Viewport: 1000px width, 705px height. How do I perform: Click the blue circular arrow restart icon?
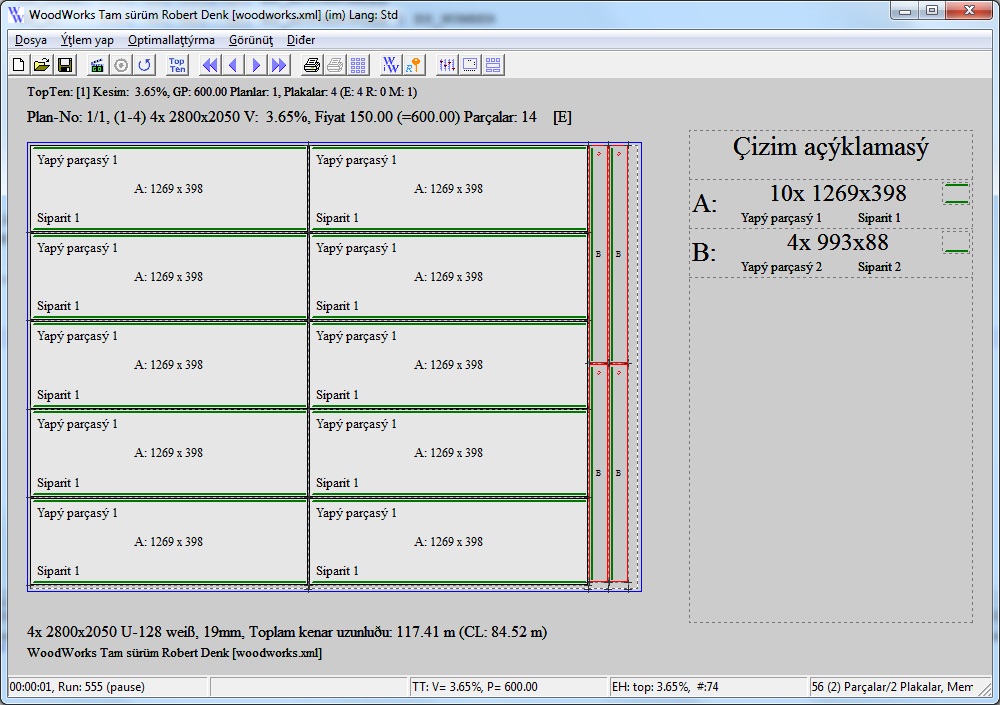[145, 64]
